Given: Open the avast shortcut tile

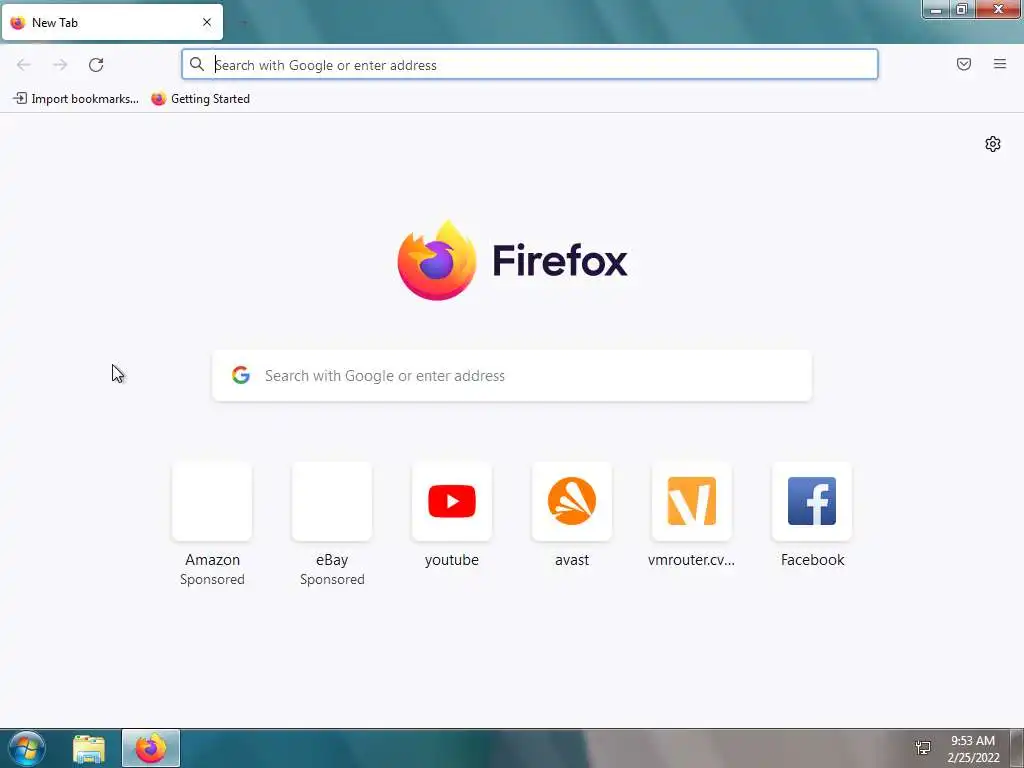Looking at the screenshot, I should point(572,502).
